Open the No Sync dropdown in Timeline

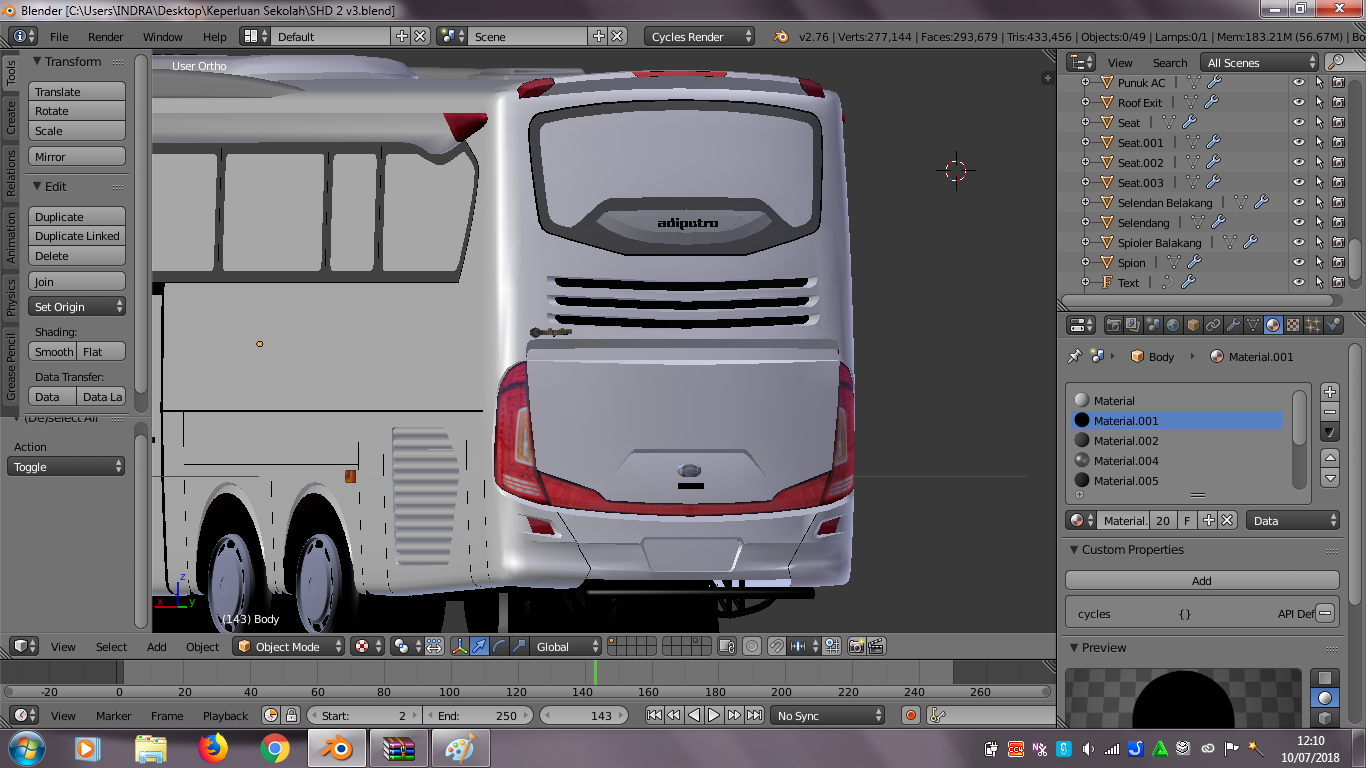827,715
